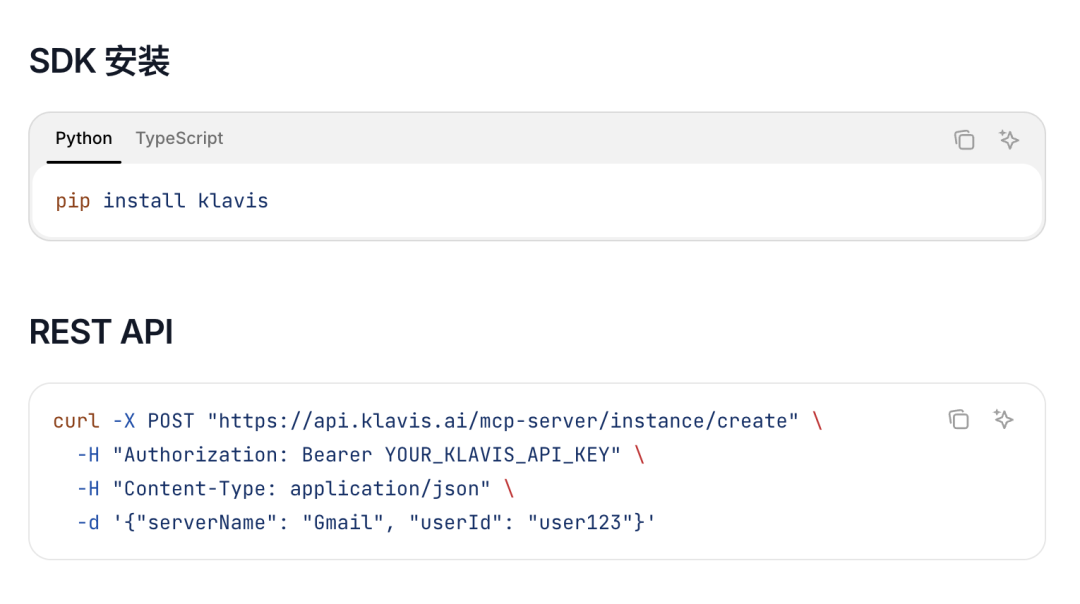Switch to the TypeScript tab
1080x604 pixels.
[179, 138]
